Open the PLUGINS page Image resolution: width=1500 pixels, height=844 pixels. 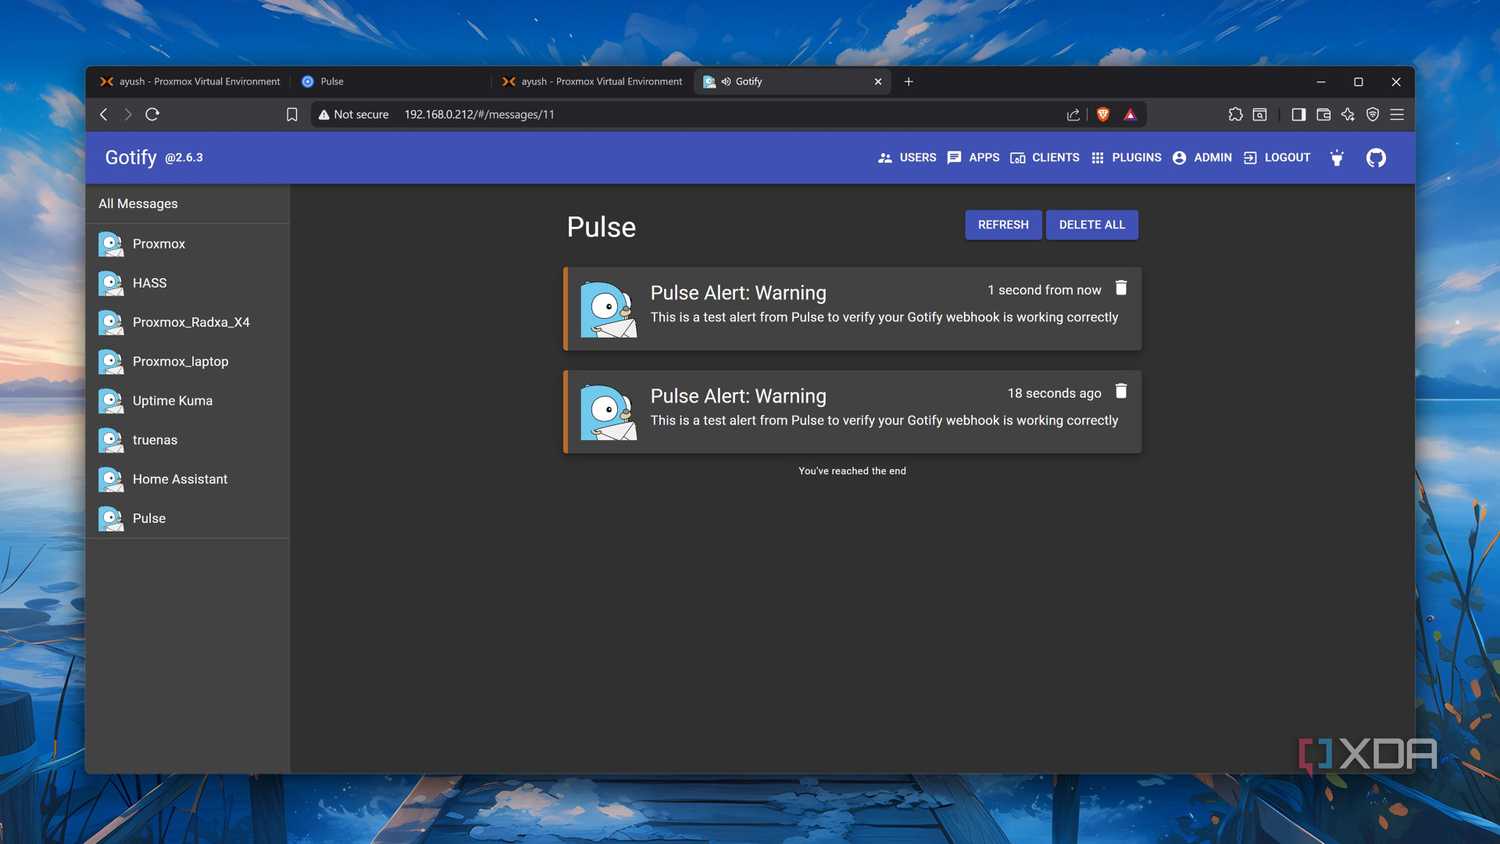coord(1126,158)
